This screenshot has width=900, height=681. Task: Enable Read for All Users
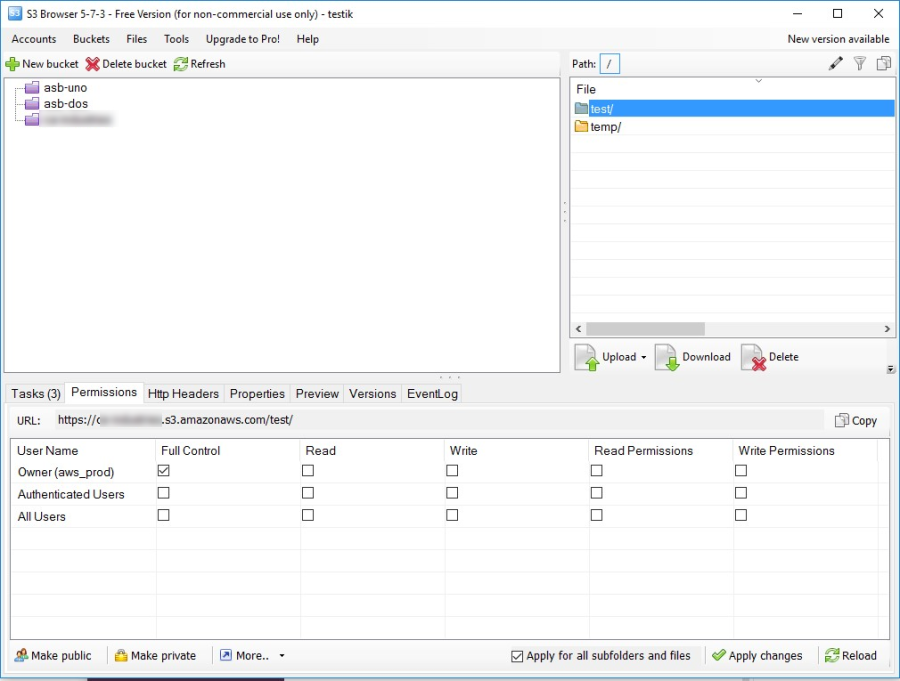[308, 515]
